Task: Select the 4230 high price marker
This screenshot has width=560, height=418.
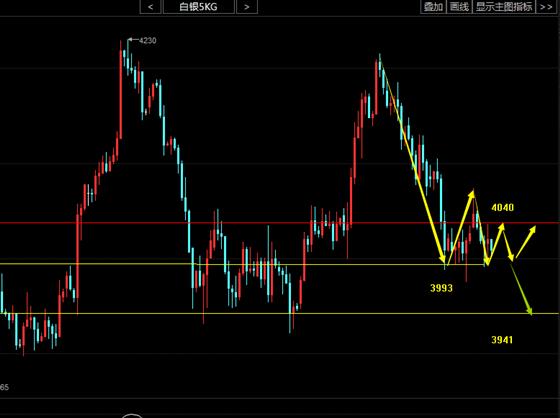Action: pos(148,40)
